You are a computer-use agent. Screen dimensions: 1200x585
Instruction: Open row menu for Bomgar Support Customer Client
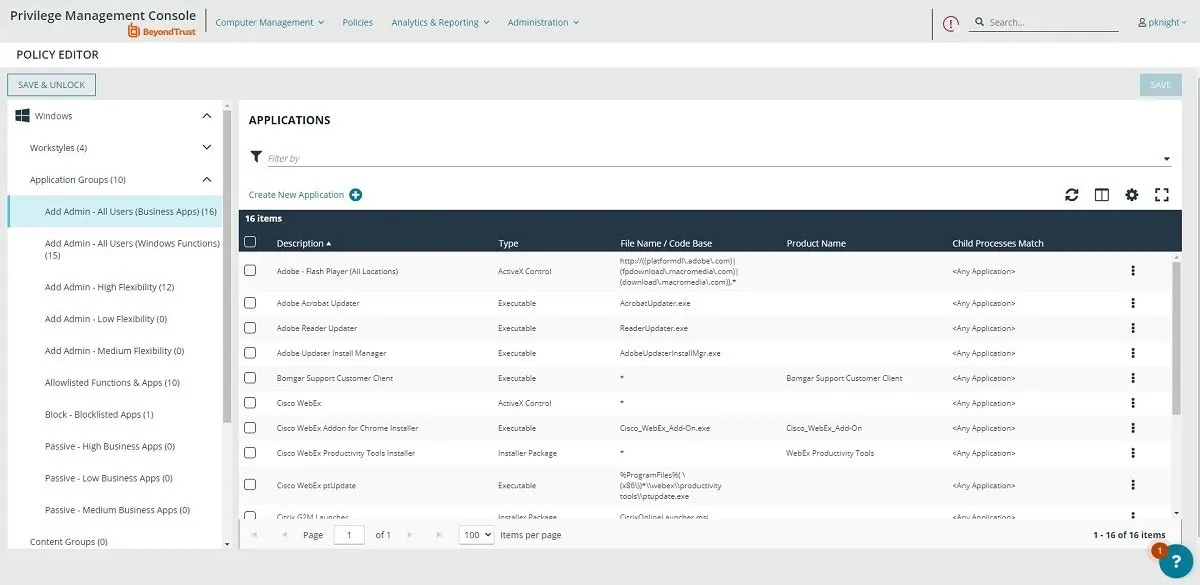click(x=1133, y=378)
